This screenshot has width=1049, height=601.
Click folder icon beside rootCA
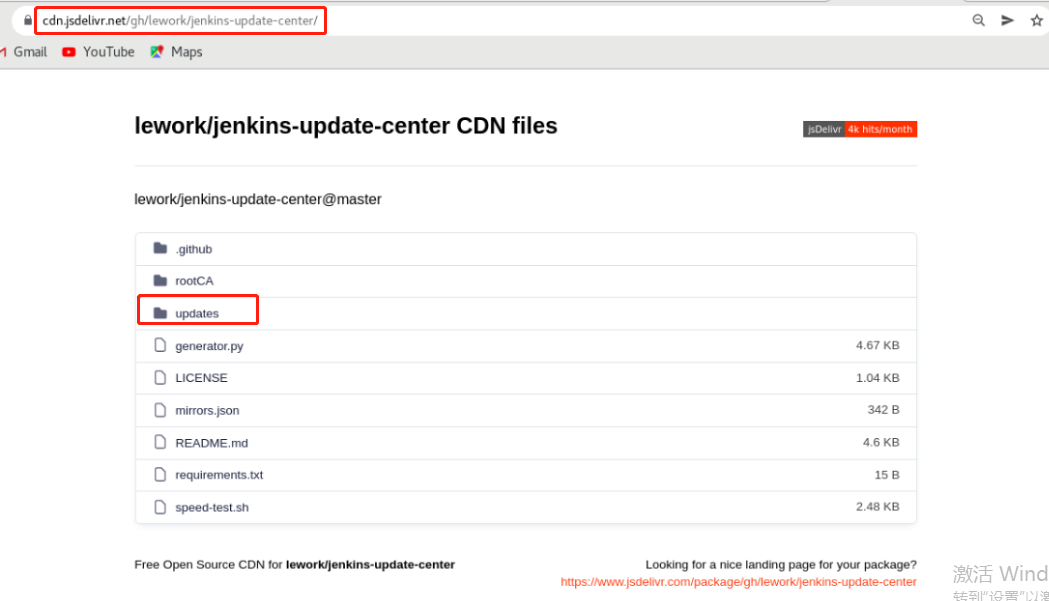pos(160,280)
